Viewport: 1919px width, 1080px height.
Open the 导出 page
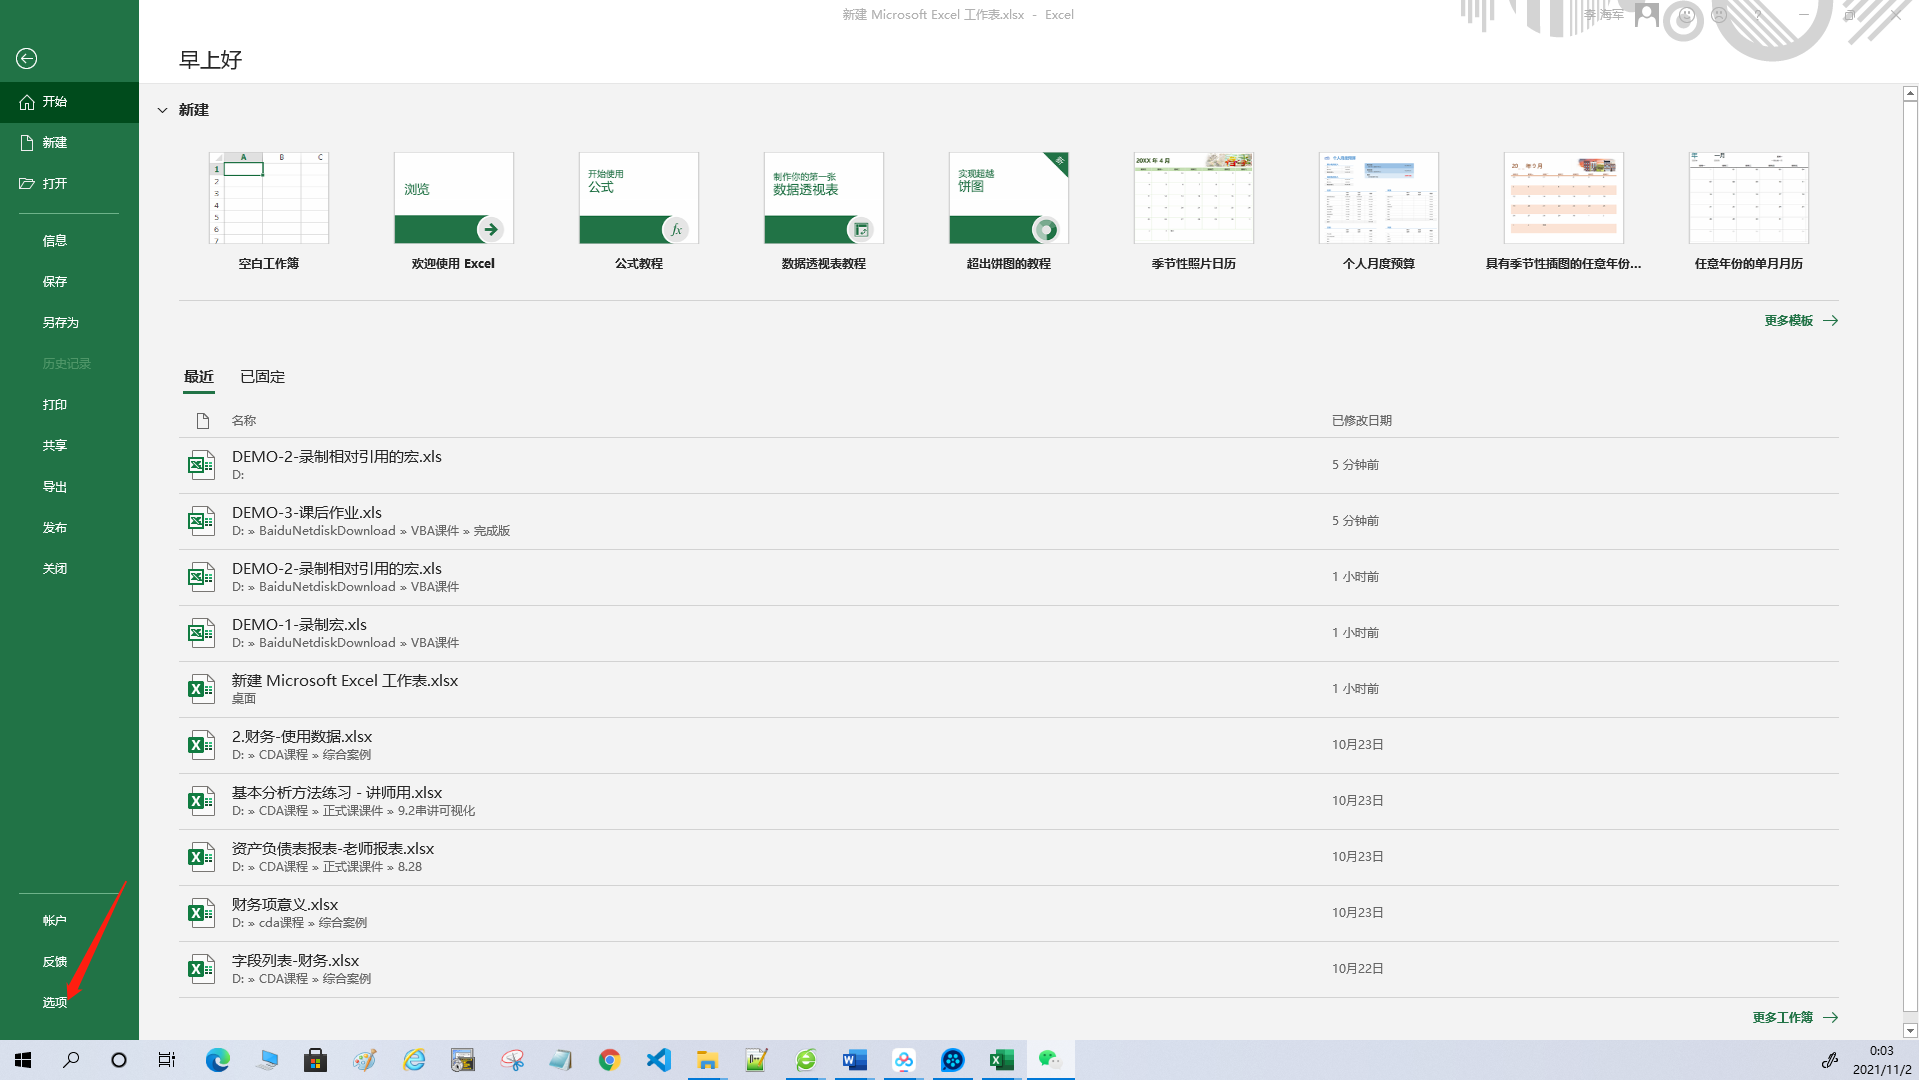(x=69, y=487)
